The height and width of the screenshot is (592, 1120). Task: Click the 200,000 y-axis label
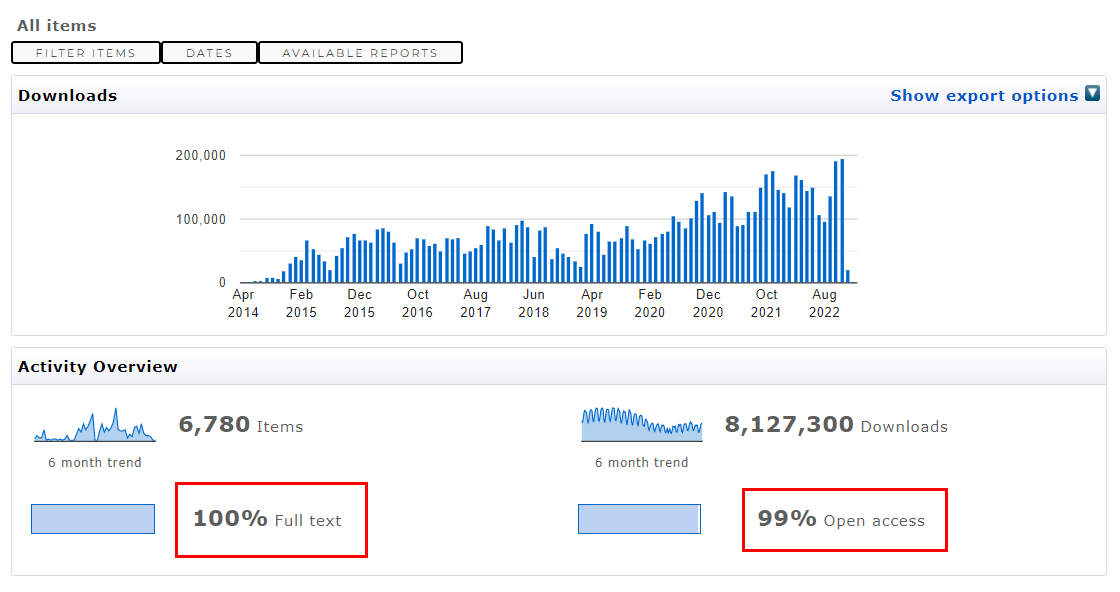(200, 156)
